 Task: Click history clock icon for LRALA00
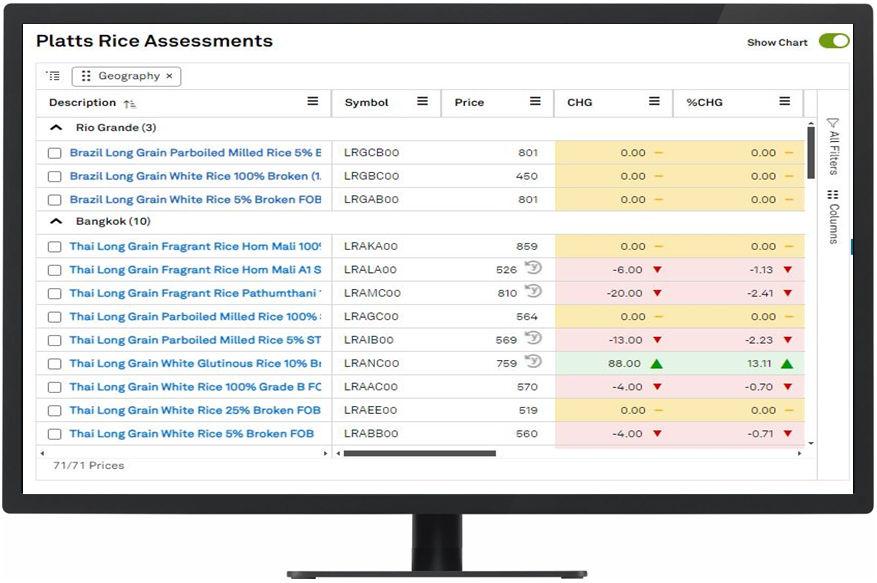click(x=534, y=267)
